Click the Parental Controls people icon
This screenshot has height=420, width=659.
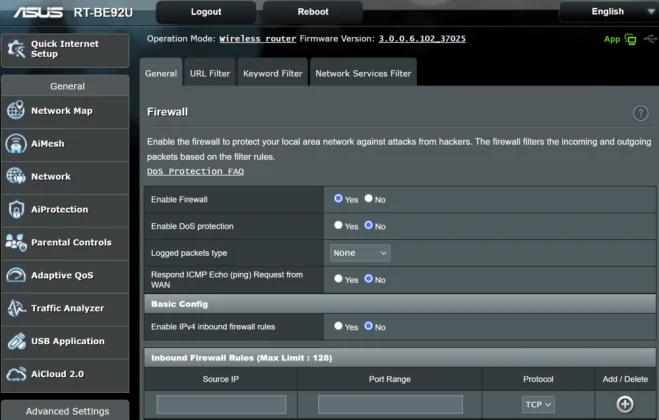pyautogui.click(x=16, y=243)
